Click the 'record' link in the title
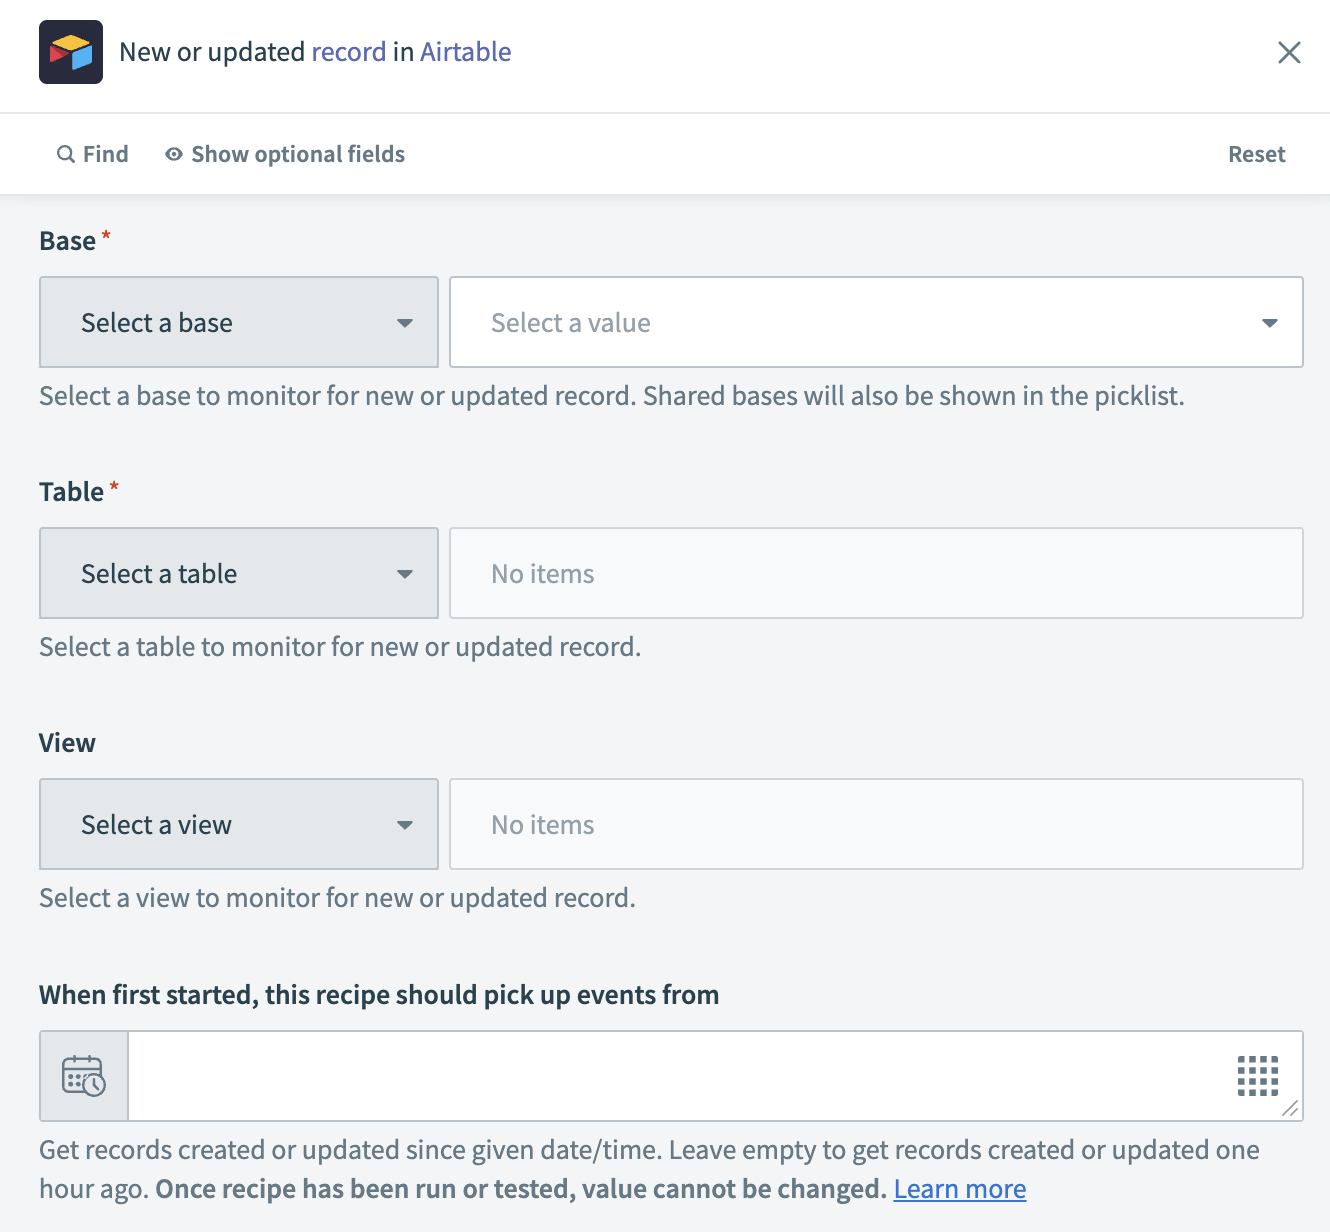 [x=348, y=52]
